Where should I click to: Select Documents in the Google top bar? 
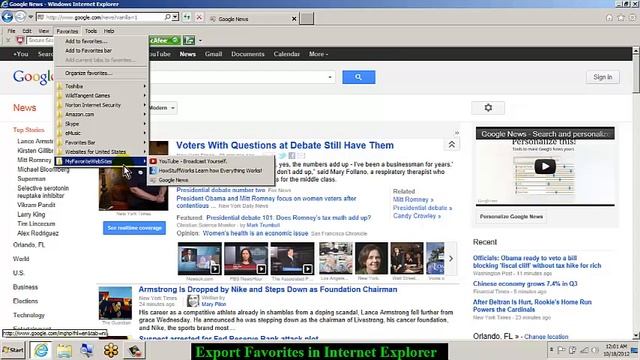tap(248, 54)
